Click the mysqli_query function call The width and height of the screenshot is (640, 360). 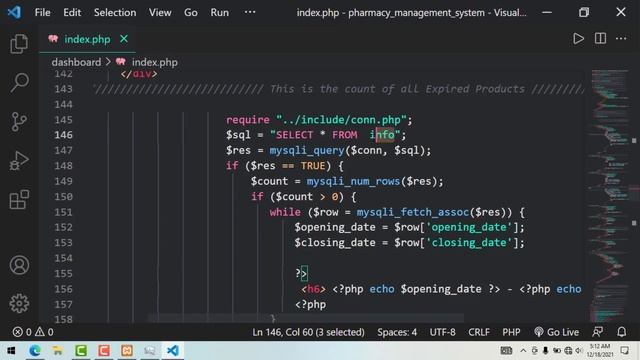(x=307, y=150)
